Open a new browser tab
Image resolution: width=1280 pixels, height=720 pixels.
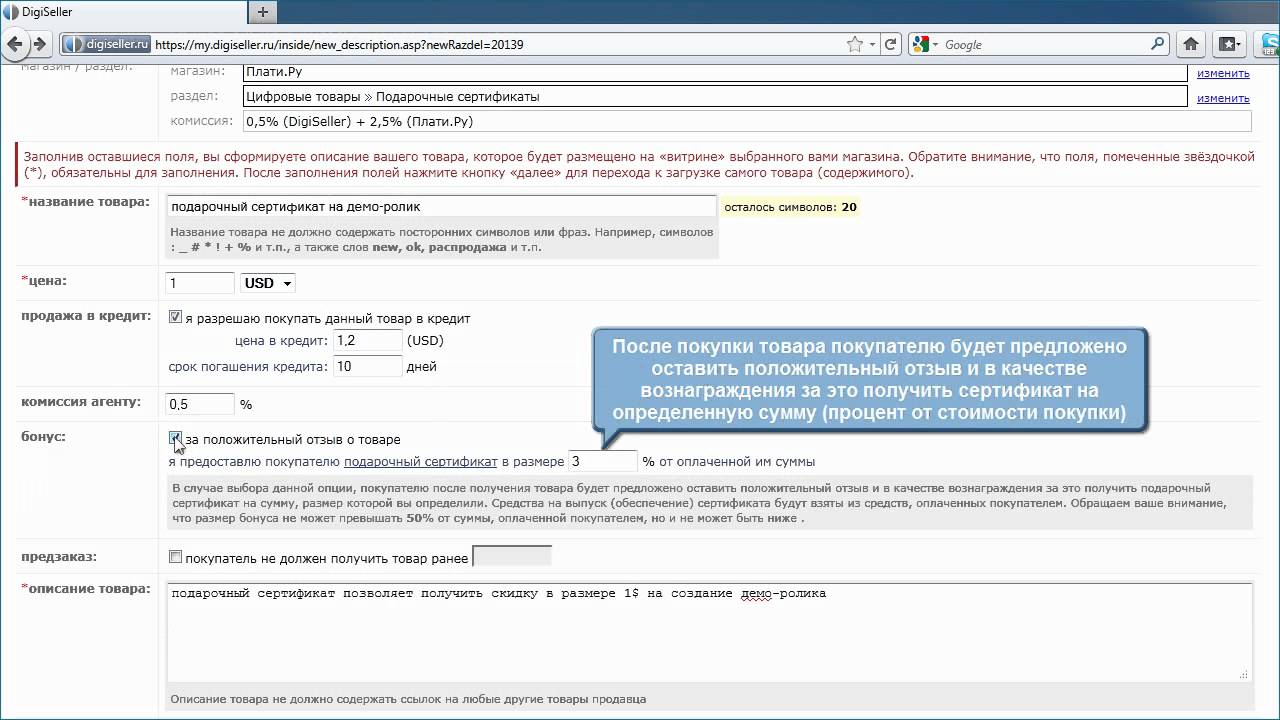coord(263,12)
